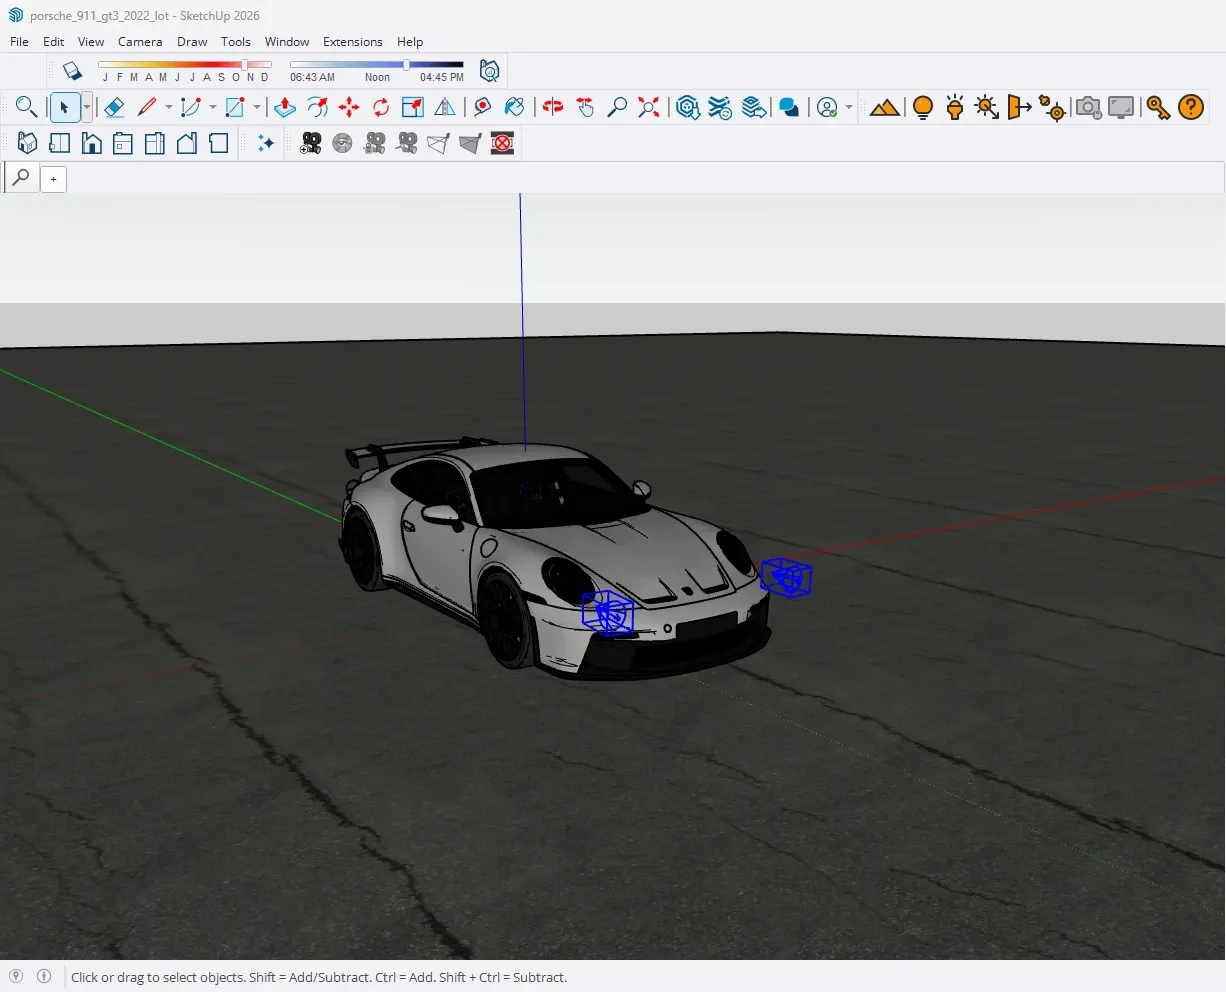1226x992 pixels.
Task: Click the Zoom Extents tool
Action: (649, 107)
